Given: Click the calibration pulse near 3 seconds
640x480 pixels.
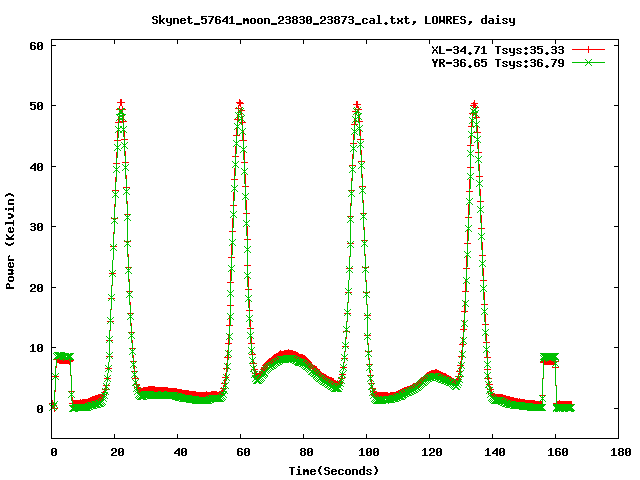Looking at the screenshot, I should [63, 358].
